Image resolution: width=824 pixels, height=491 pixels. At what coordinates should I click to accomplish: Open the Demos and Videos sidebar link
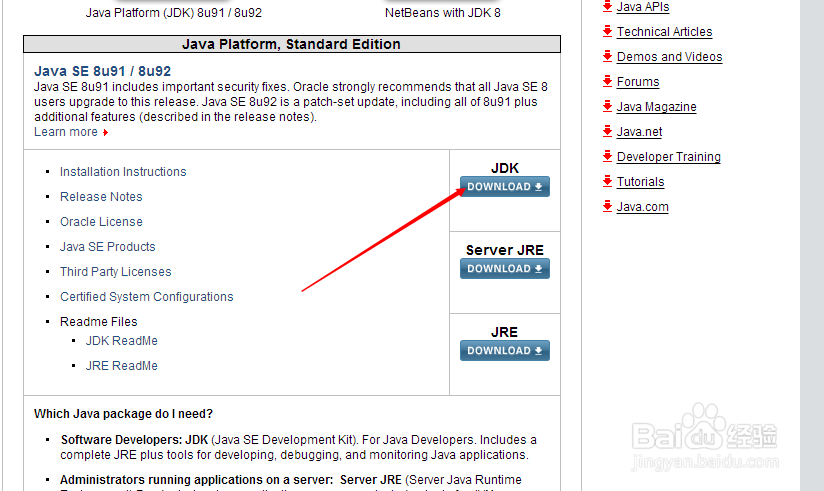pyautogui.click(x=670, y=57)
